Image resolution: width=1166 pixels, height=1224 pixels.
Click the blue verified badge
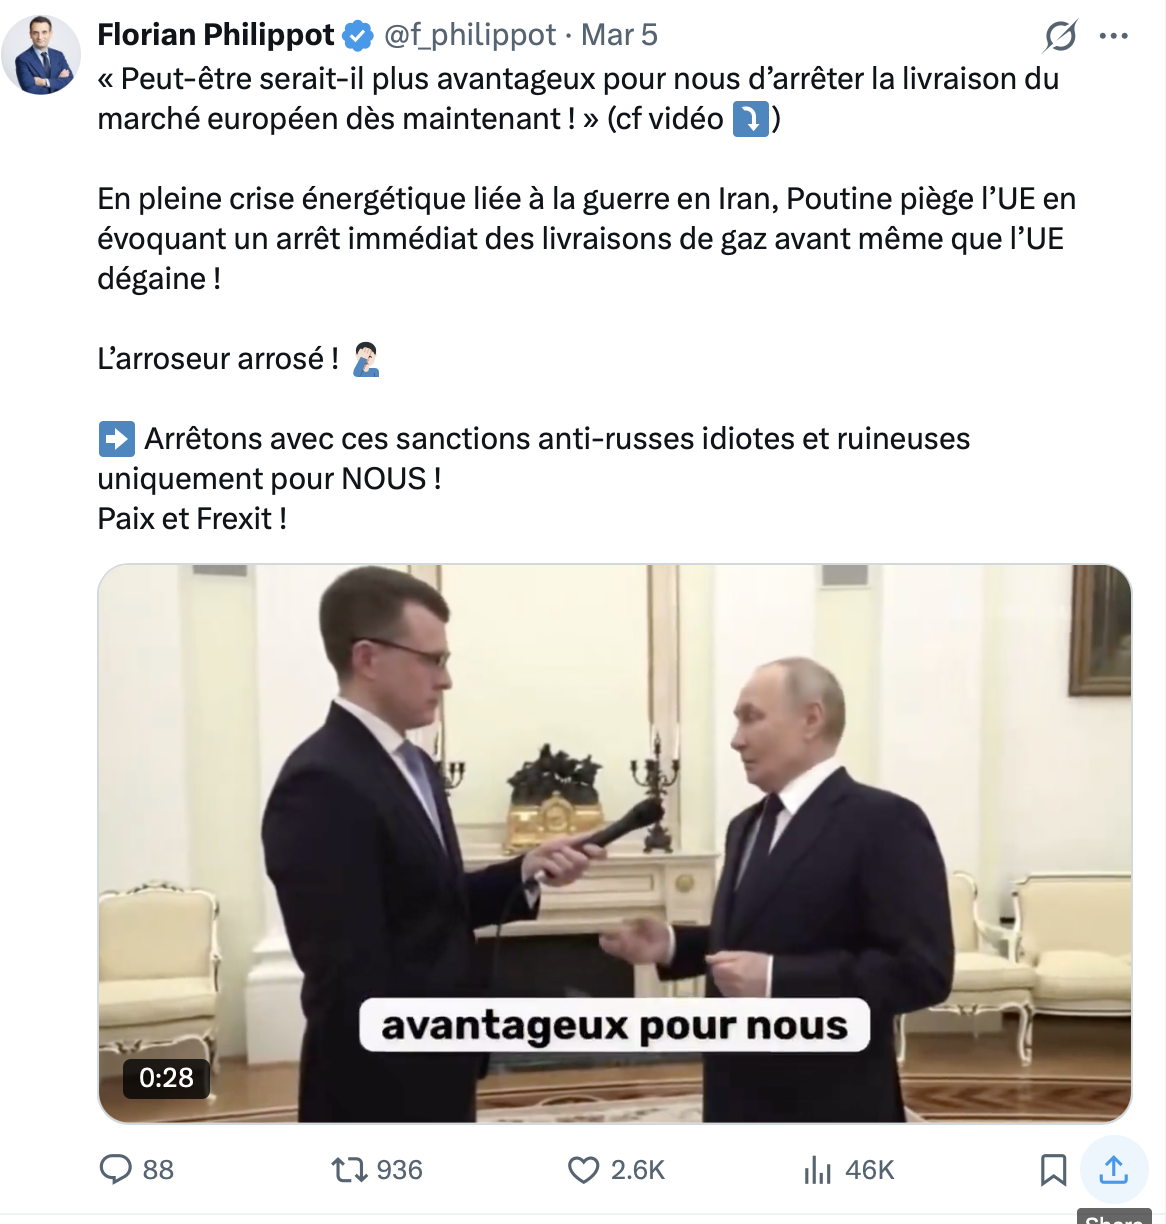pyautogui.click(x=358, y=36)
